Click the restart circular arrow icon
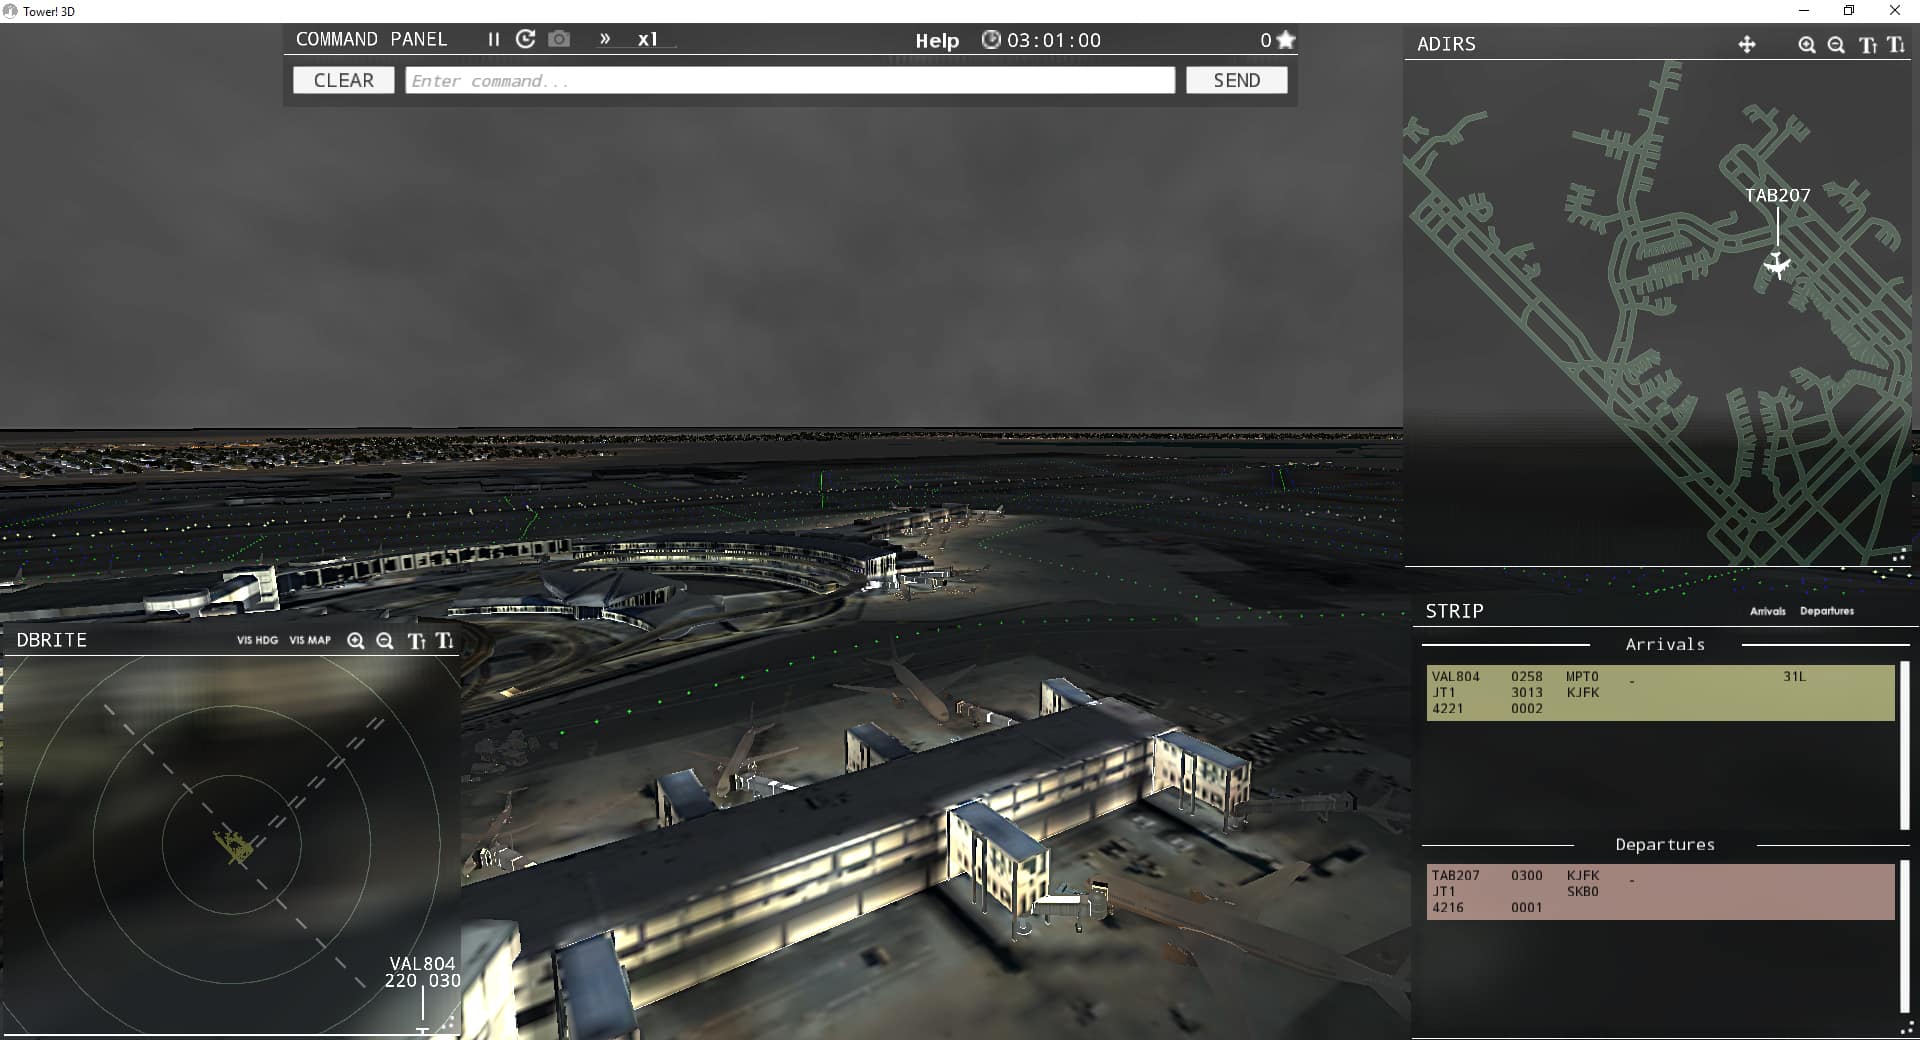The height and width of the screenshot is (1040, 1920). click(525, 39)
